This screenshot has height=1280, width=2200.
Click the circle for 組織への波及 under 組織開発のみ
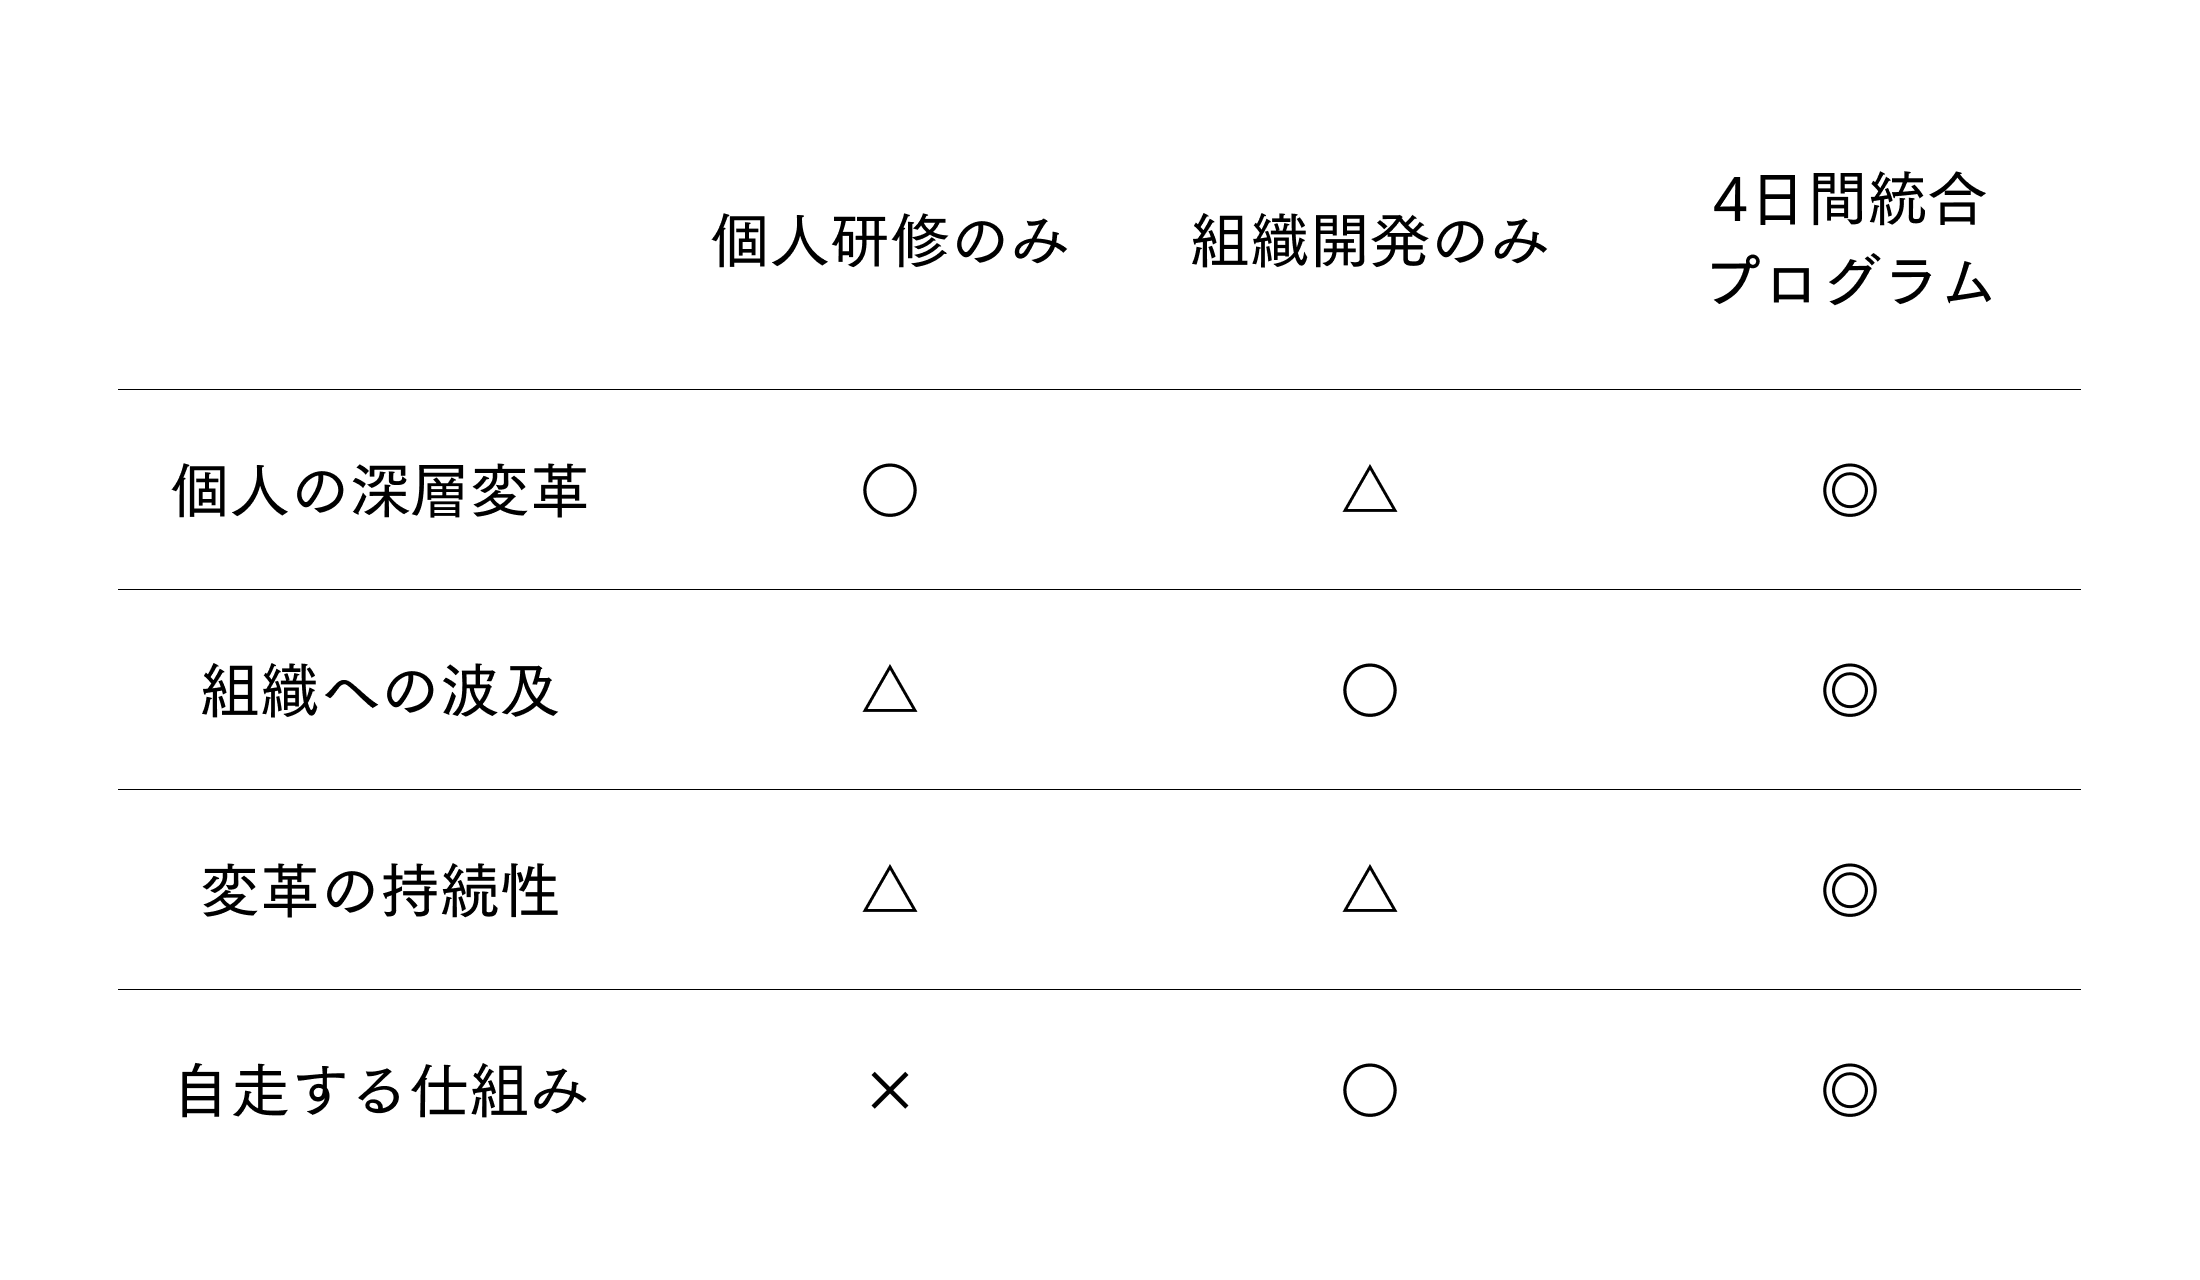1369,690
